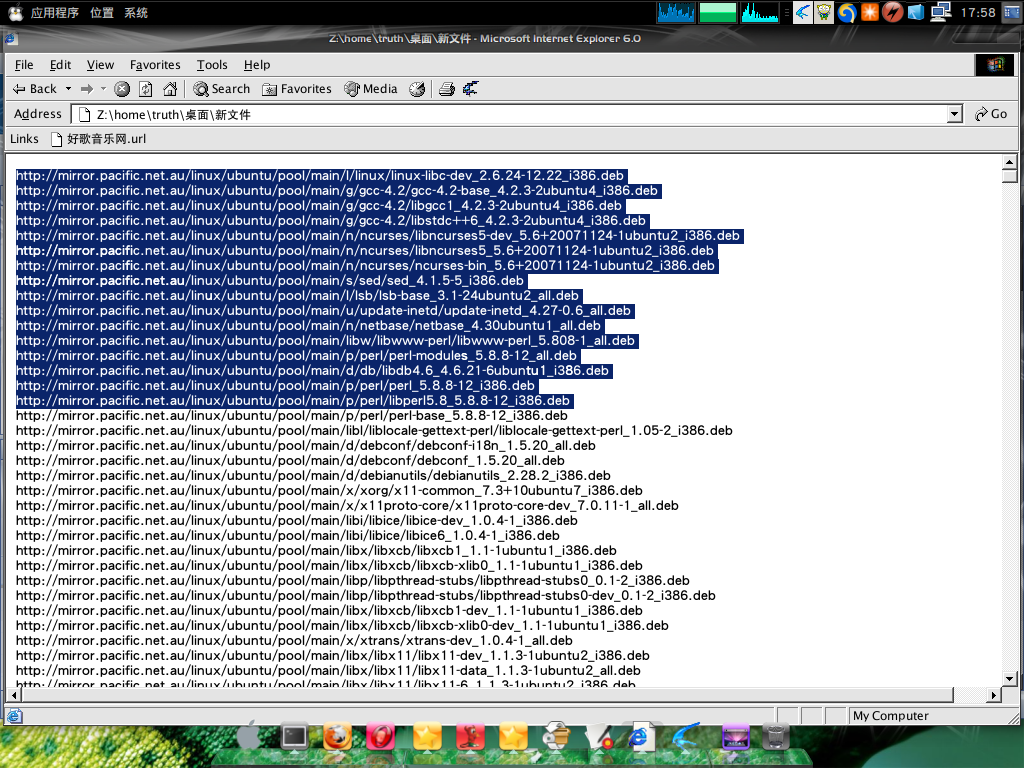Click the cartoon character tray icon
This screenshot has width=1024, height=768.
coord(824,12)
